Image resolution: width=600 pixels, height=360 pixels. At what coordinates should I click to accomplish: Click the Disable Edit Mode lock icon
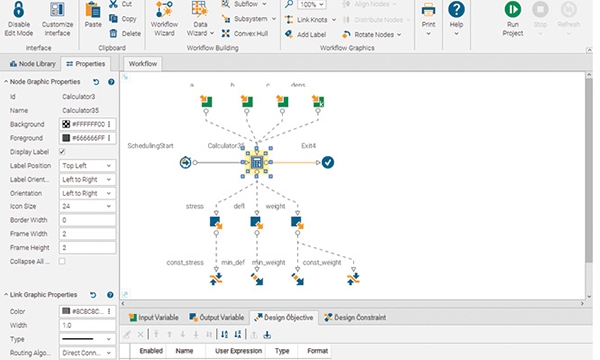pos(18,10)
